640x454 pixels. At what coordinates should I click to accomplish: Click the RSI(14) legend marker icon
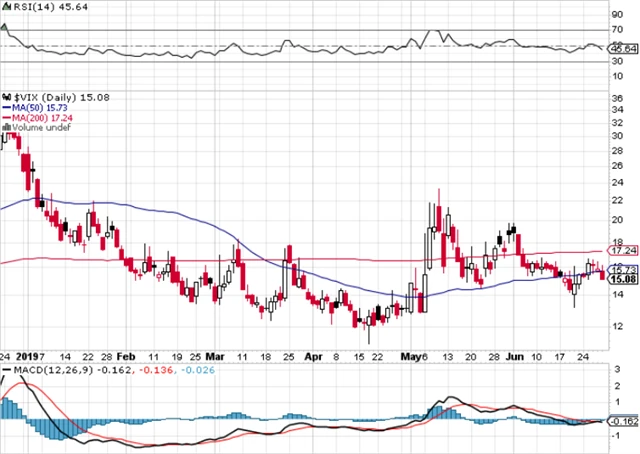5,7
